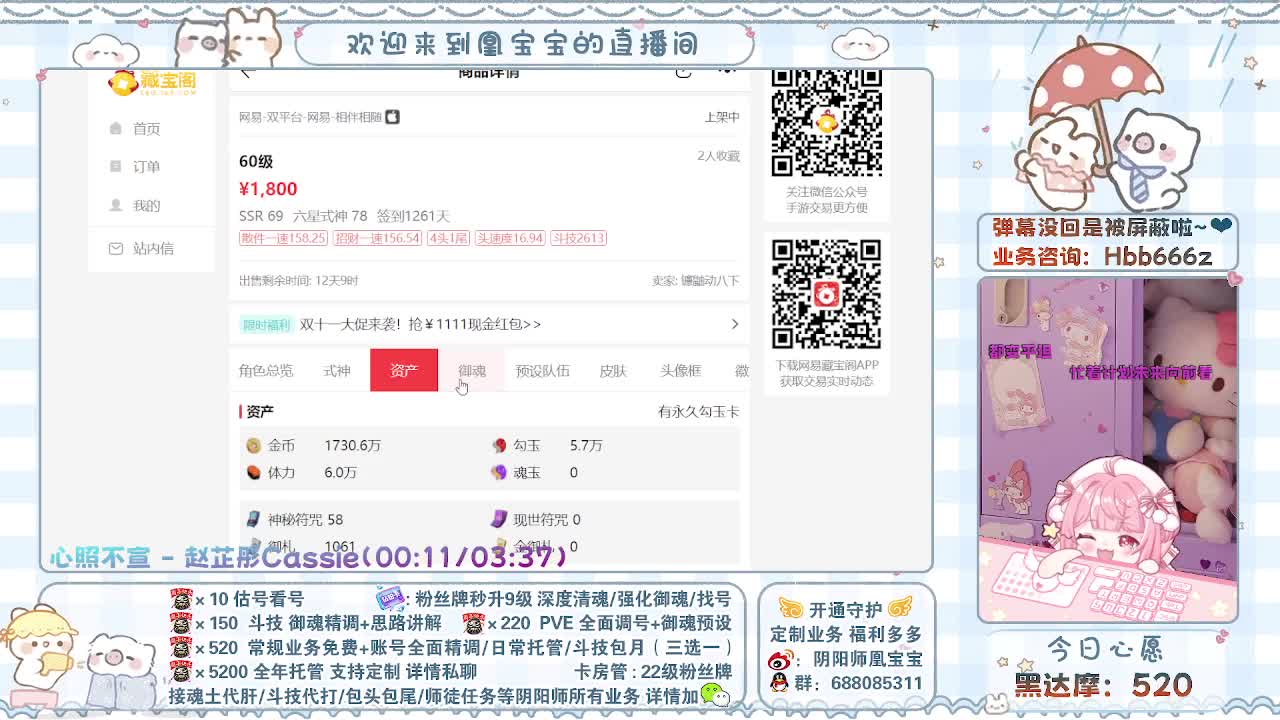Click the 体力 stamina icon
This screenshot has height=720, width=1280.
pos(254,472)
